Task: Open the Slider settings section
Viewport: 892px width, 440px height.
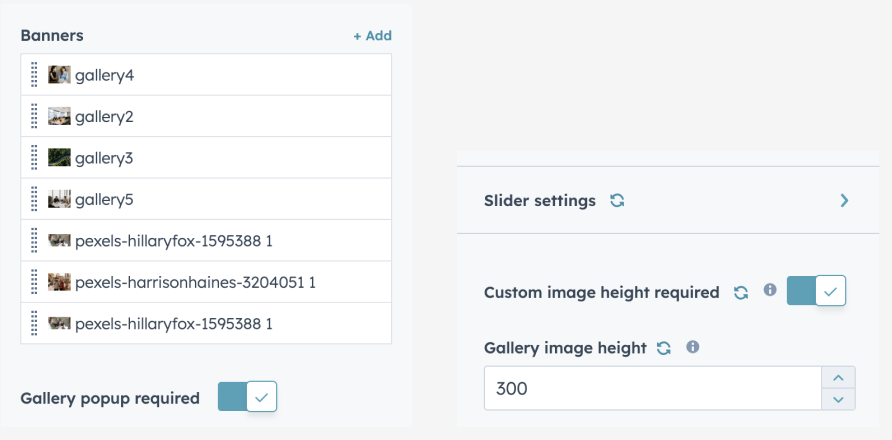Action: [x=539, y=201]
